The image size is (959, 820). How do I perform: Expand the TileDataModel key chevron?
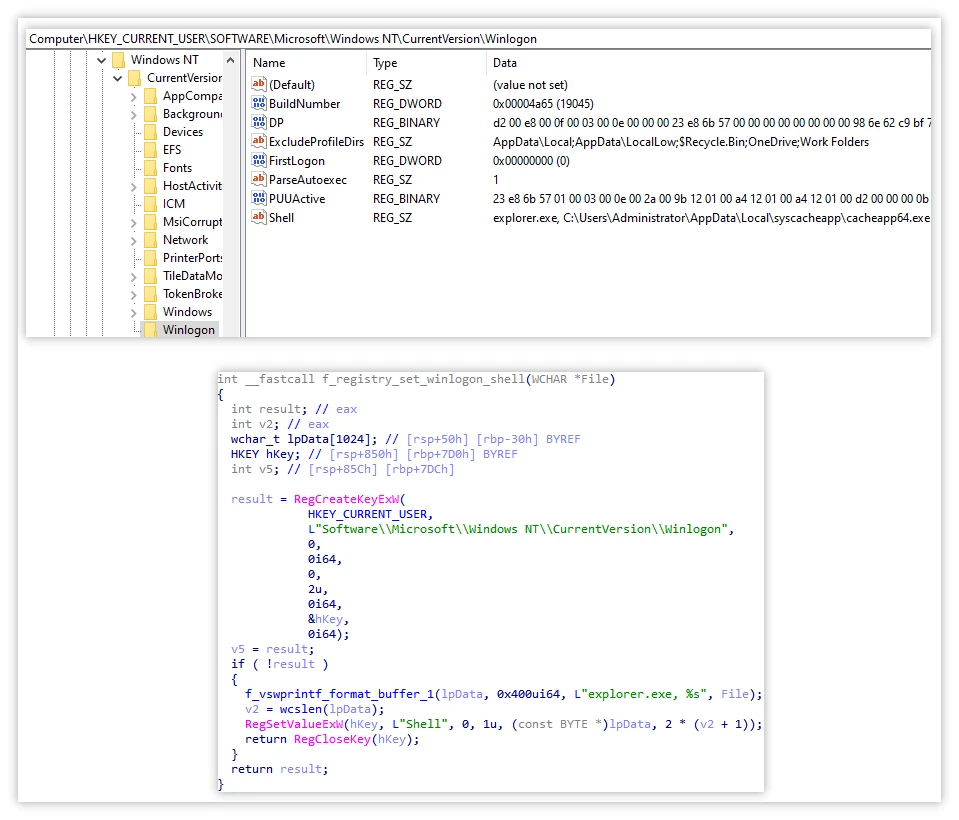[133, 276]
